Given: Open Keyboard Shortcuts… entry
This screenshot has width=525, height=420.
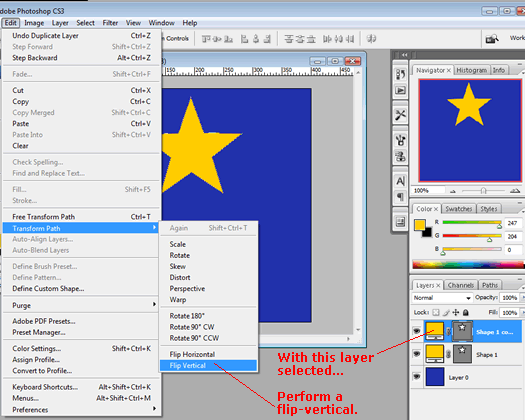Looking at the screenshot, I should (81, 387).
